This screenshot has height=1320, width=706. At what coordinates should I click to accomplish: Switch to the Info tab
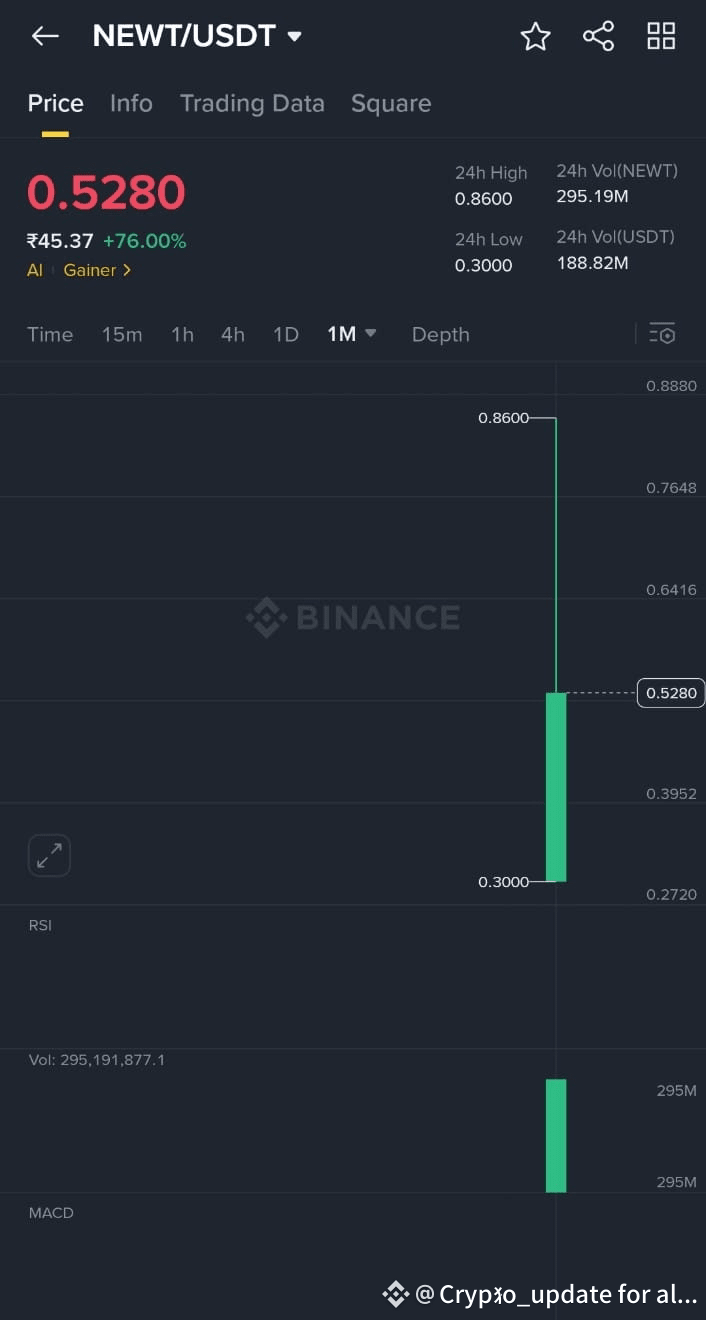131,103
